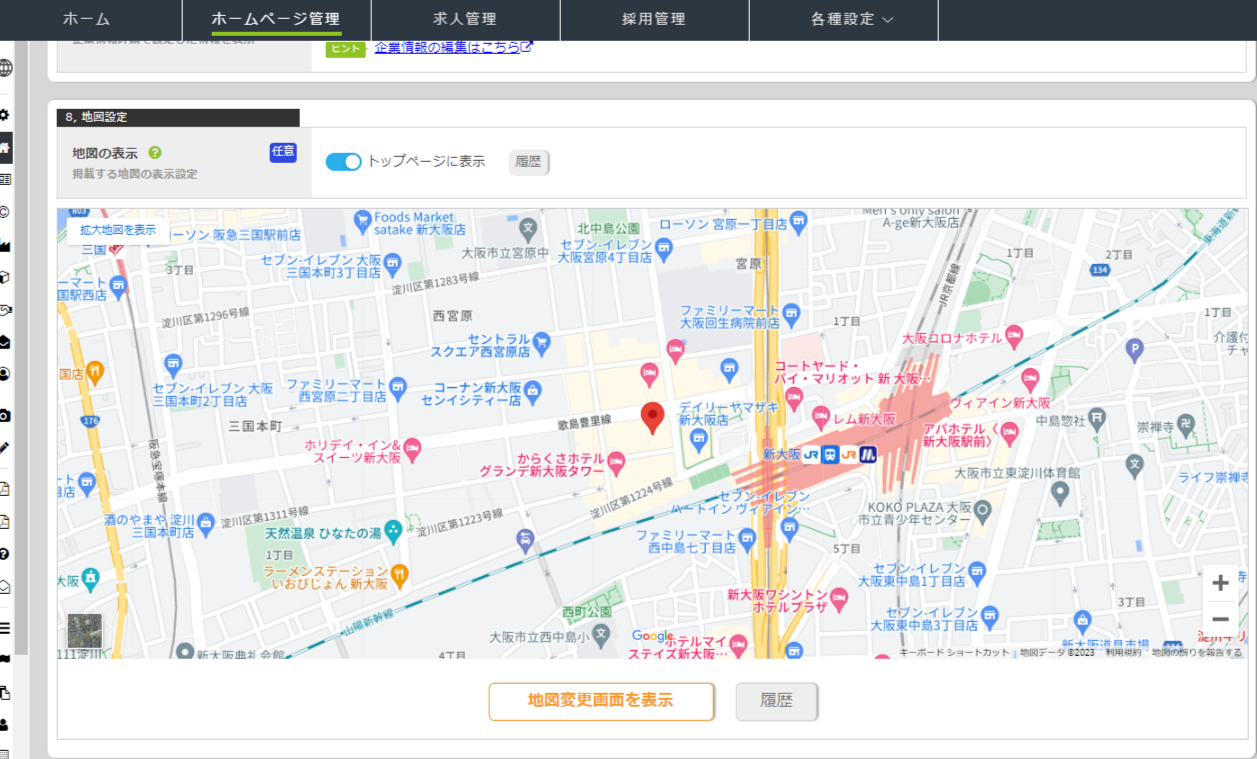The image size is (1257, 759).
Task: Click the 任意 badge
Action: pos(283,152)
